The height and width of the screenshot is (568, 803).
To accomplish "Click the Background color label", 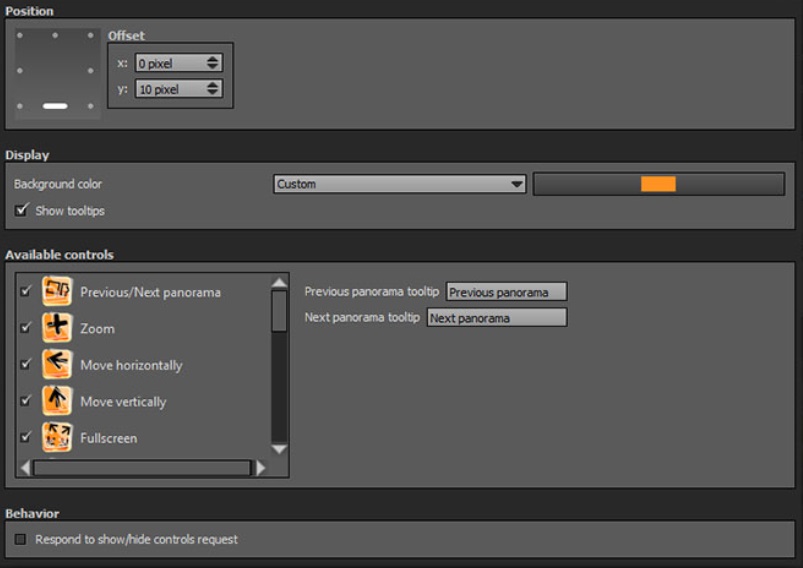I will click(58, 184).
